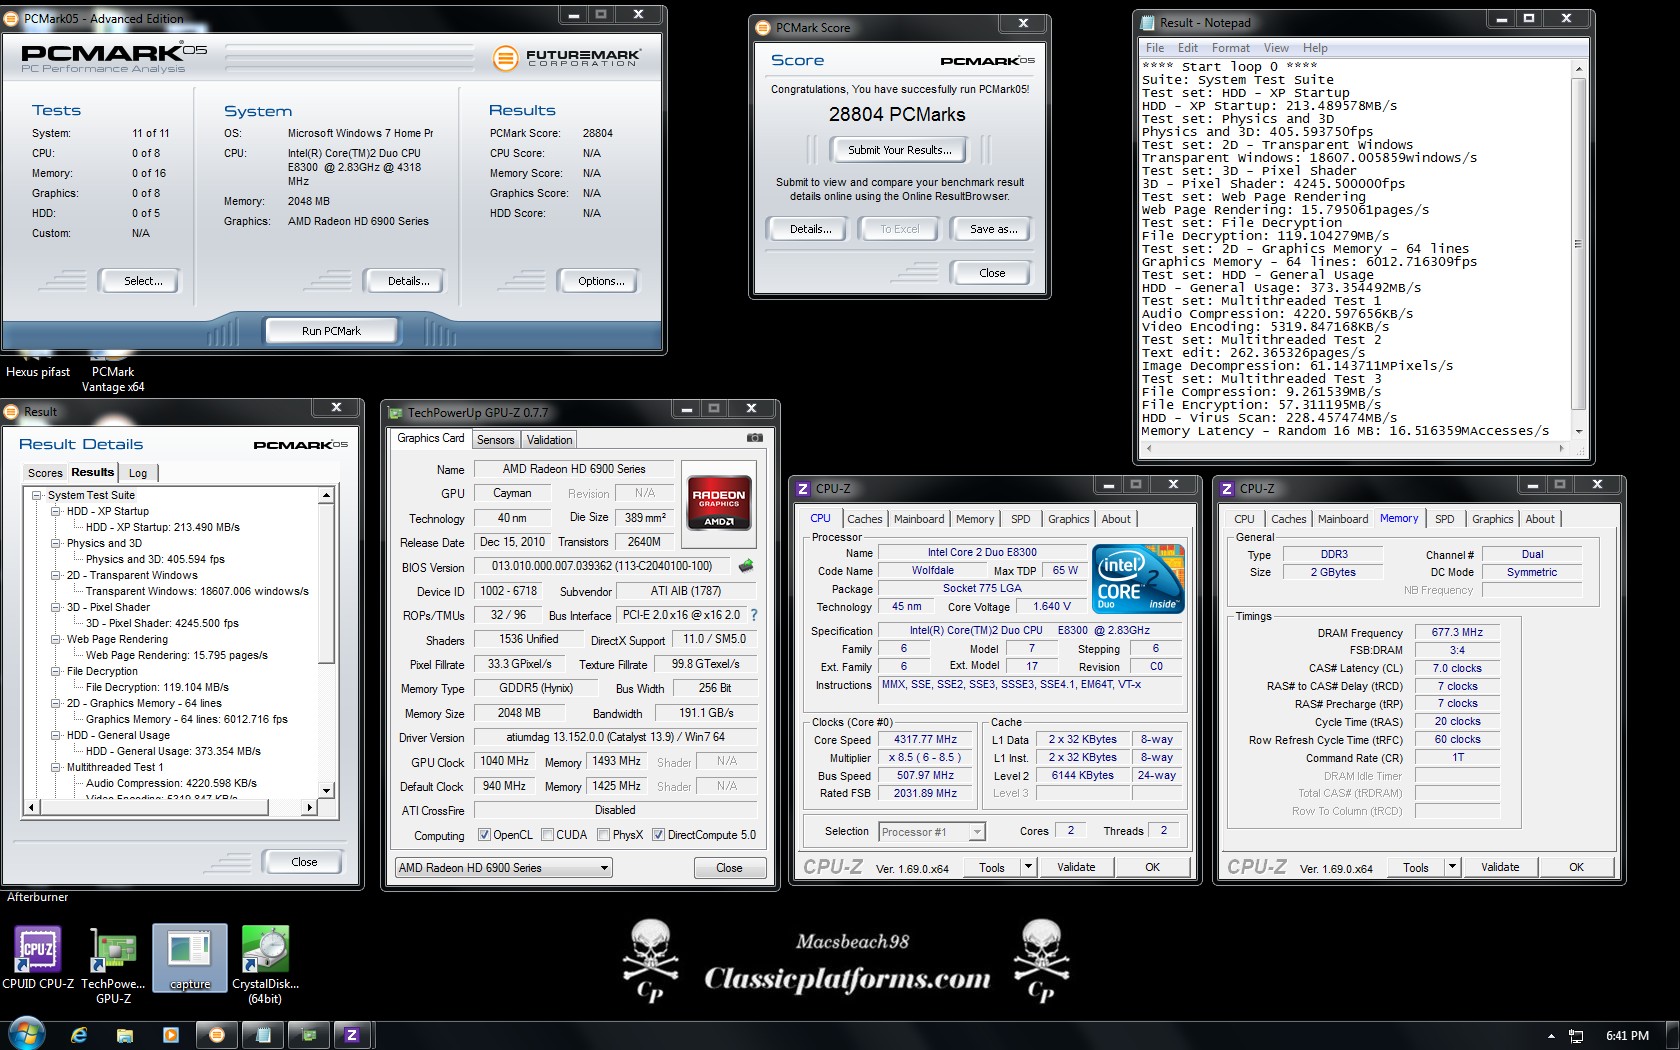Viewport: 1680px width, 1050px height.
Task: Click the Notepad taskbar icon
Action: tap(263, 1035)
